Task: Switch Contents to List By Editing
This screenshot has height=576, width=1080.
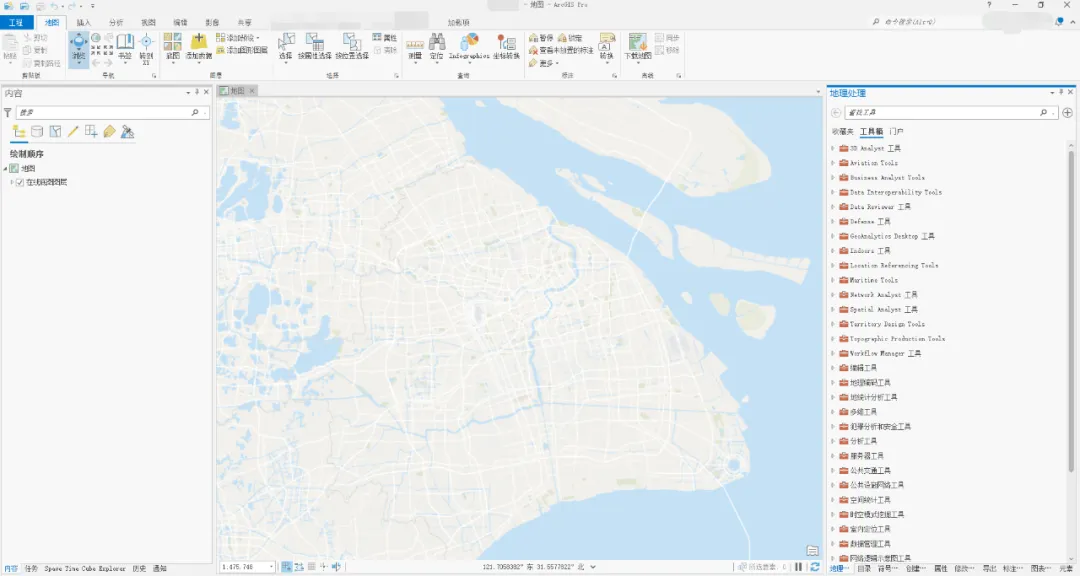Action: click(73, 132)
